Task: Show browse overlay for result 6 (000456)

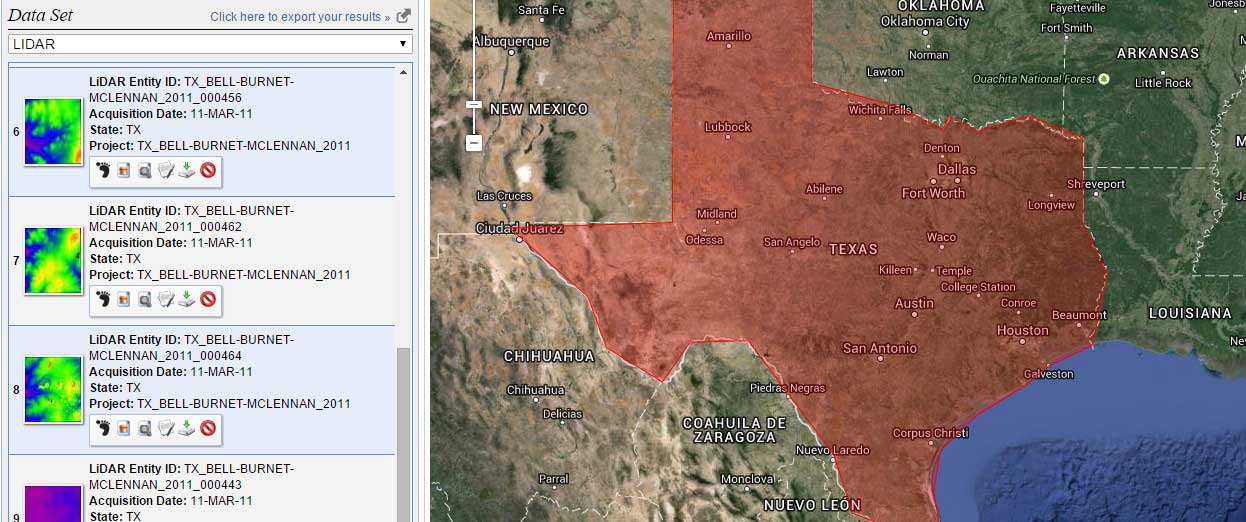Action: tap(124, 170)
